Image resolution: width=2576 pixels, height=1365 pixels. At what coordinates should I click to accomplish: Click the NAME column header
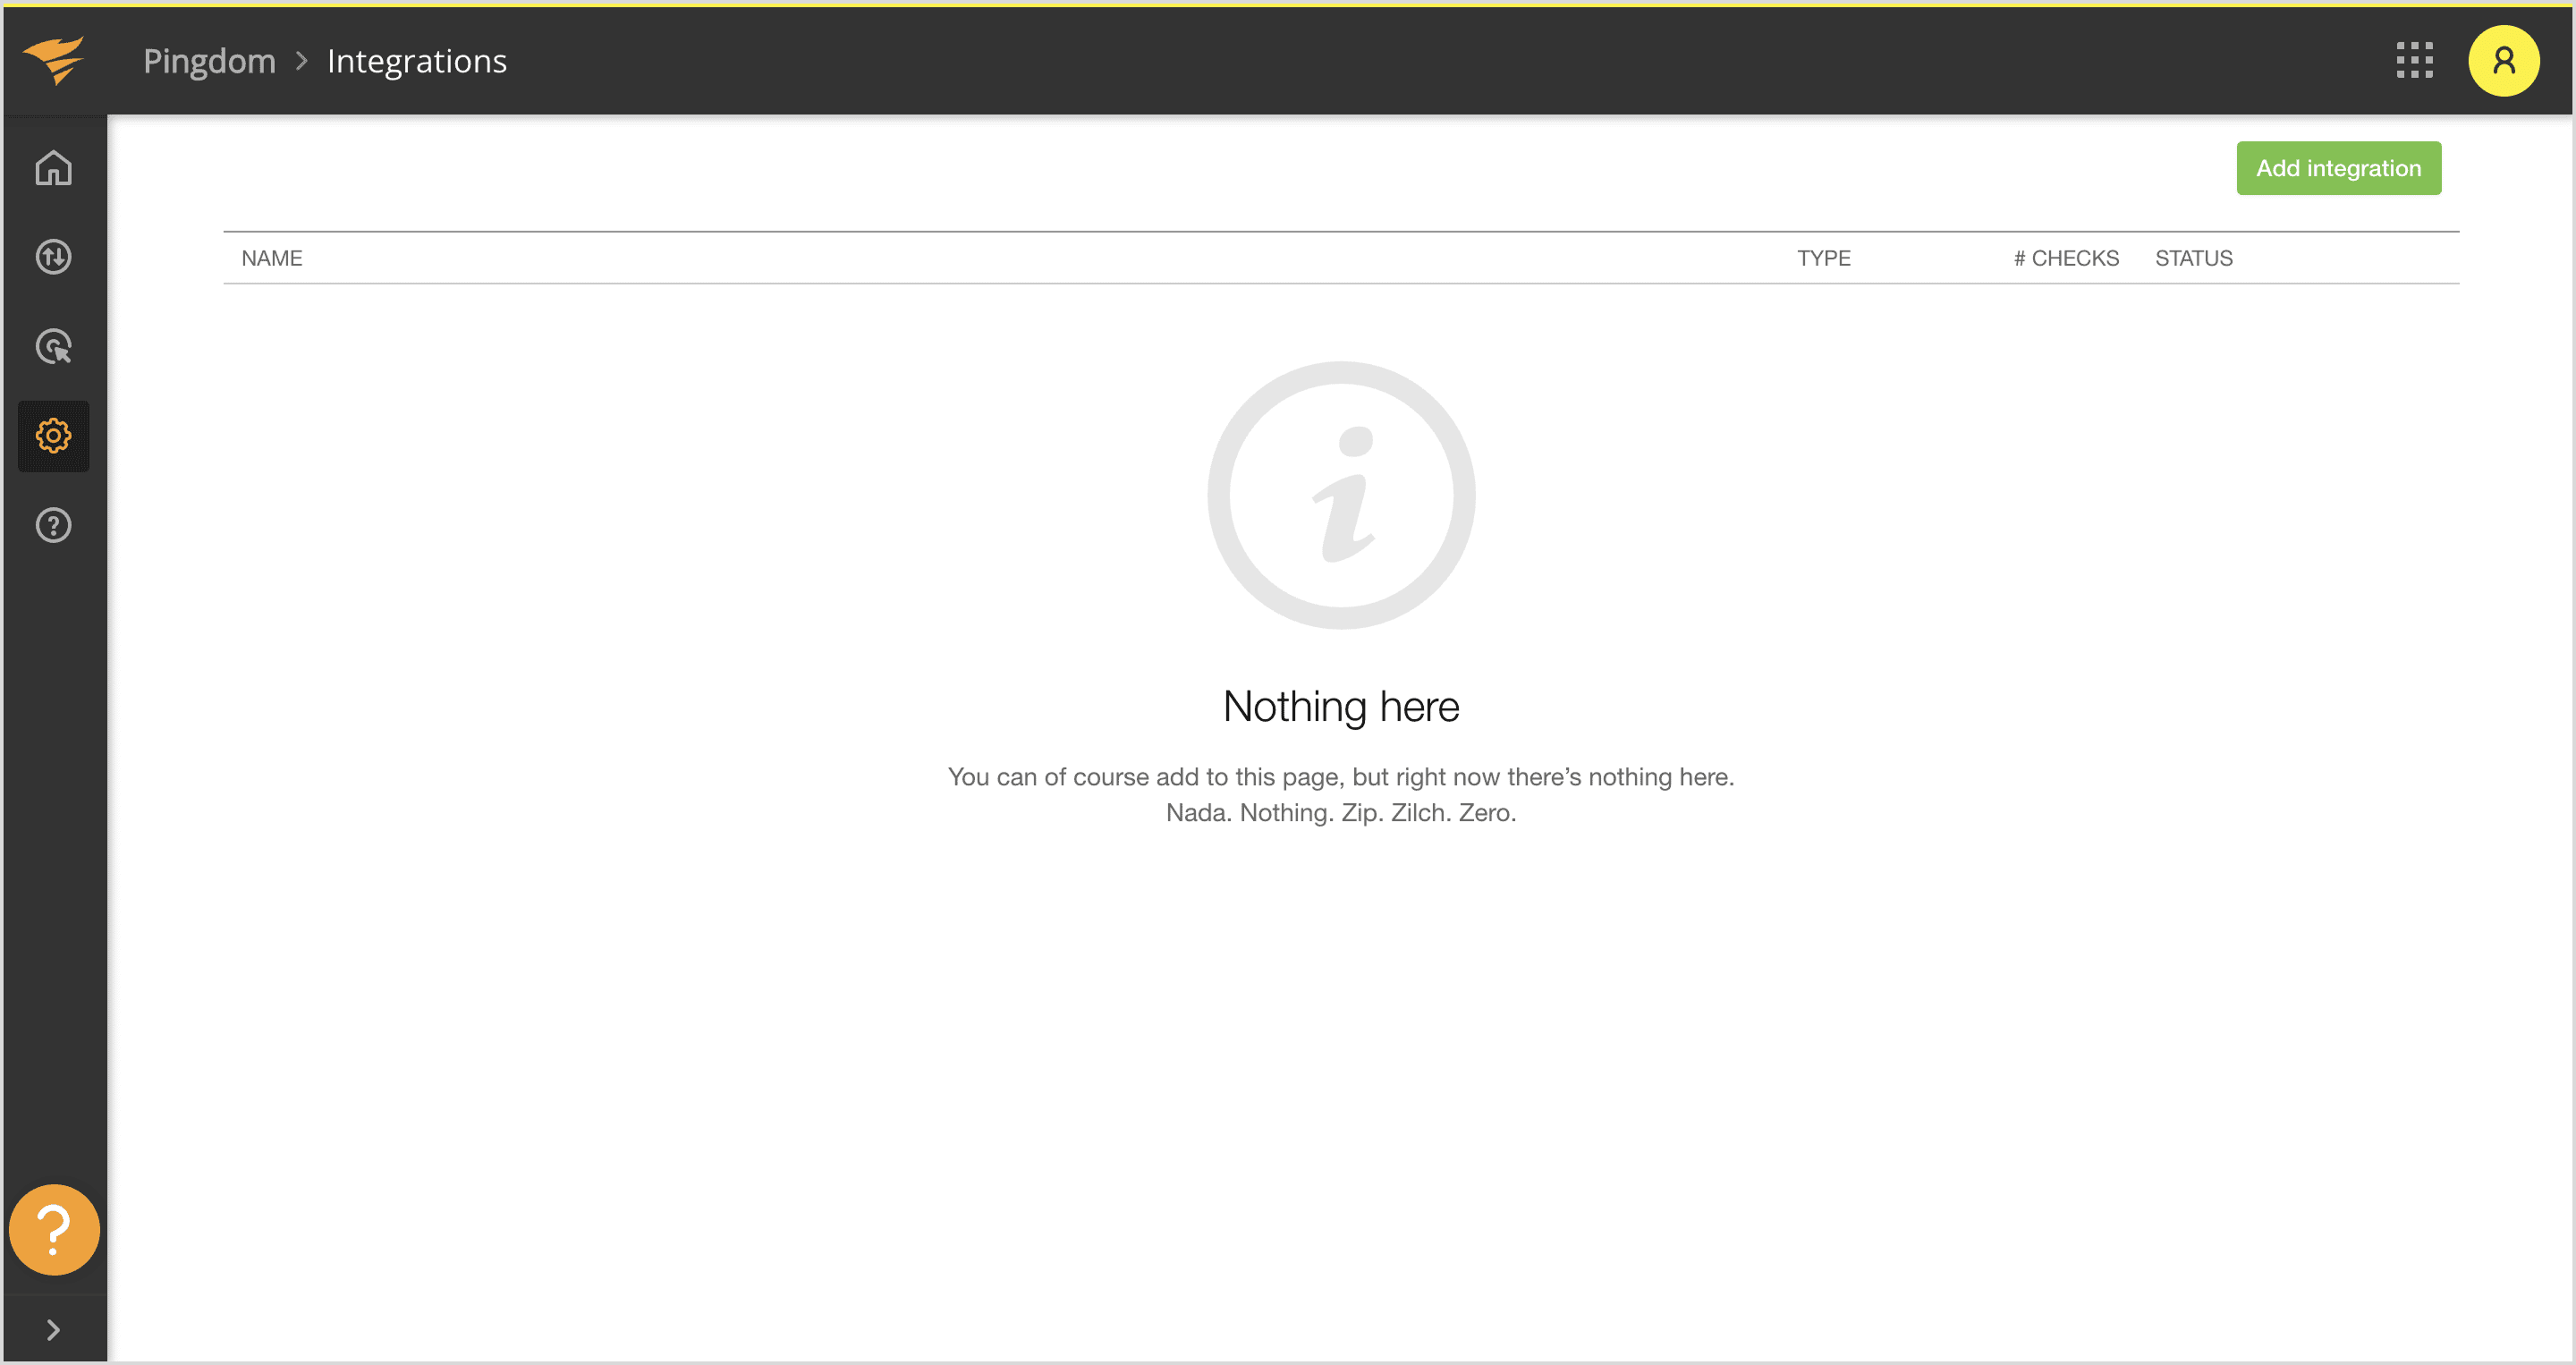[x=272, y=258]
